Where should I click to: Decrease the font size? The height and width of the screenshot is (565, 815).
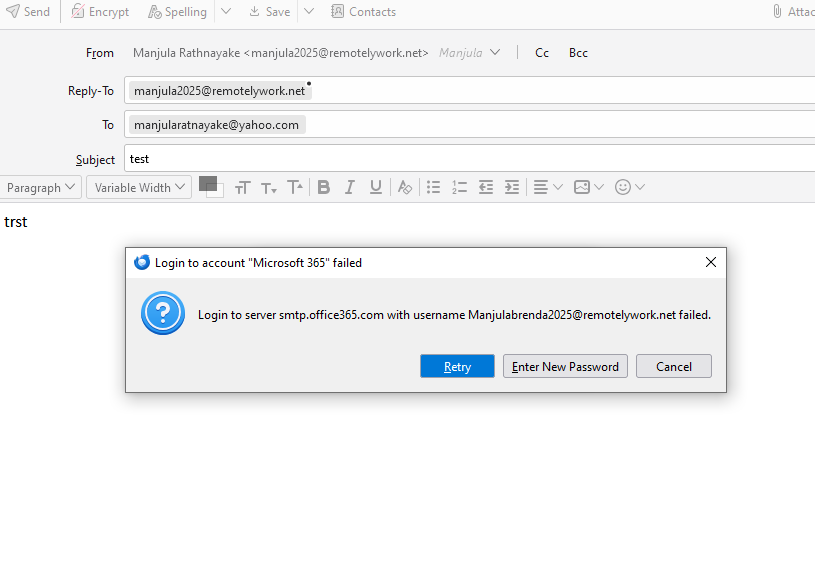click(x=269, y=187)
